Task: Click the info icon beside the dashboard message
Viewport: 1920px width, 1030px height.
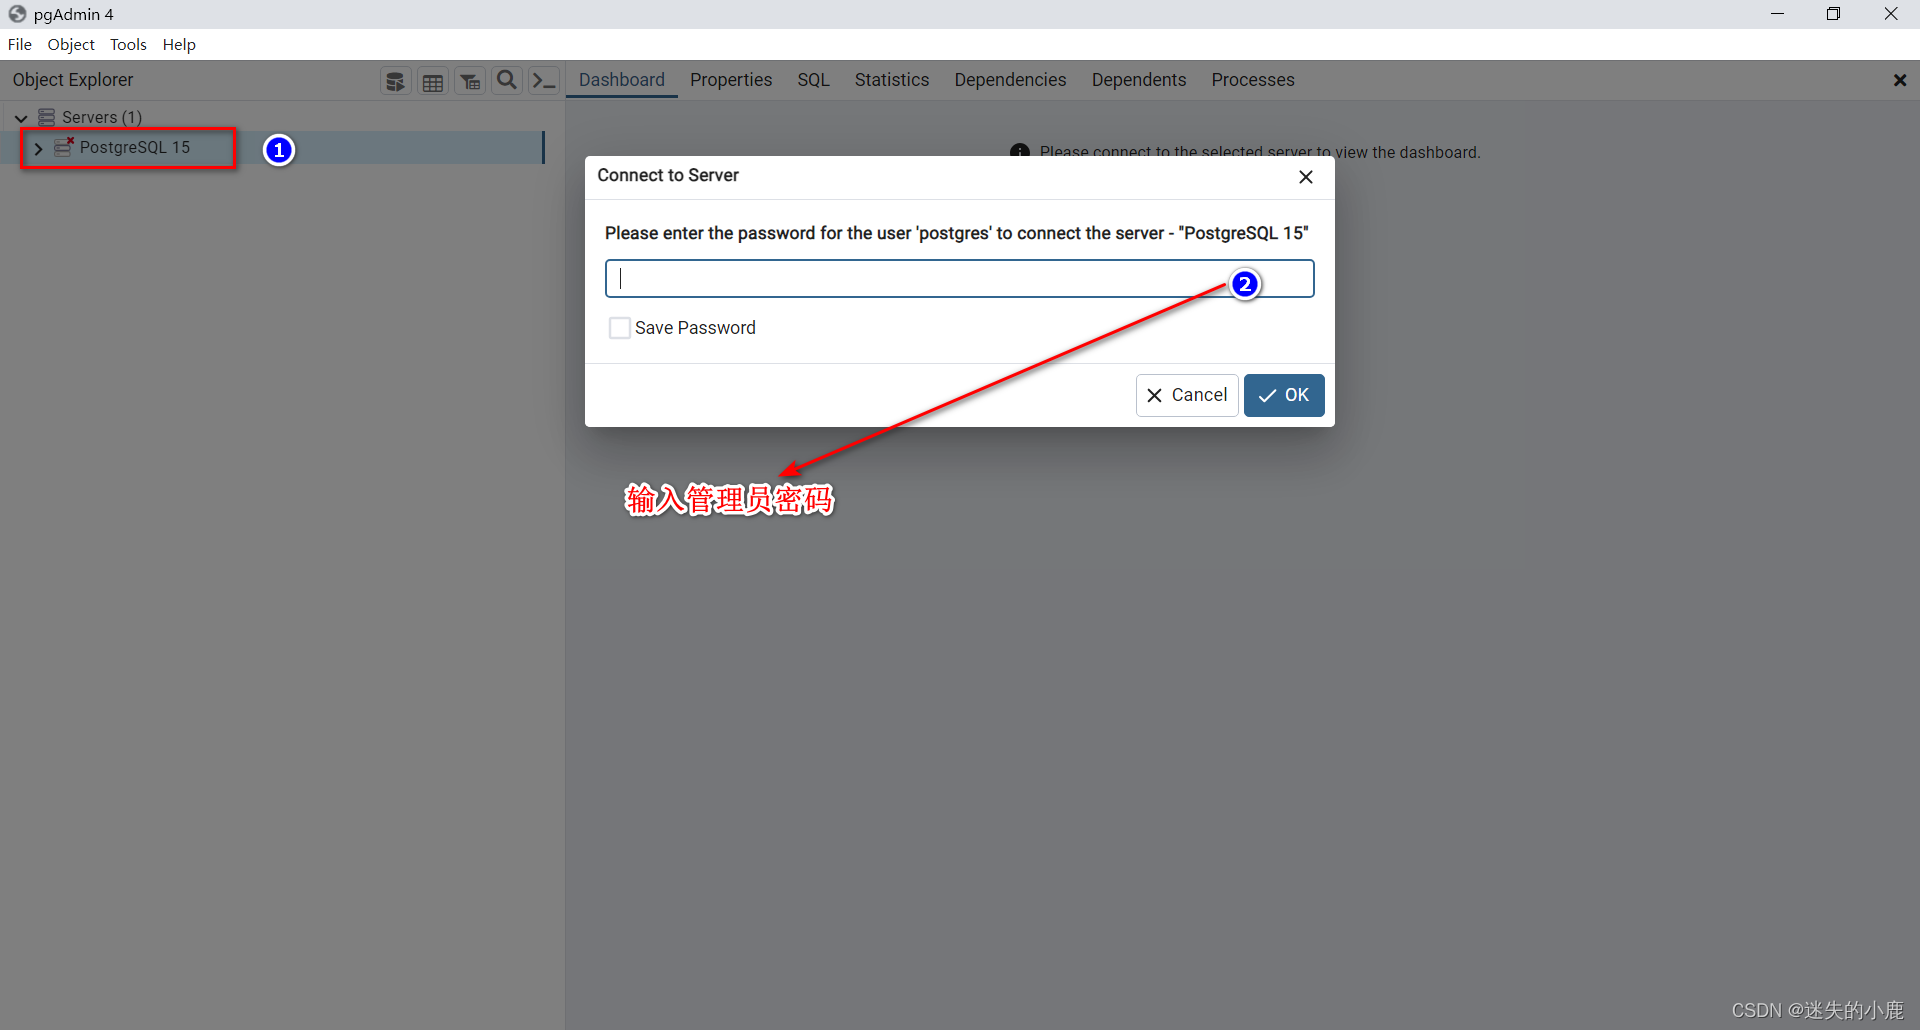Action: point(1020,152)
